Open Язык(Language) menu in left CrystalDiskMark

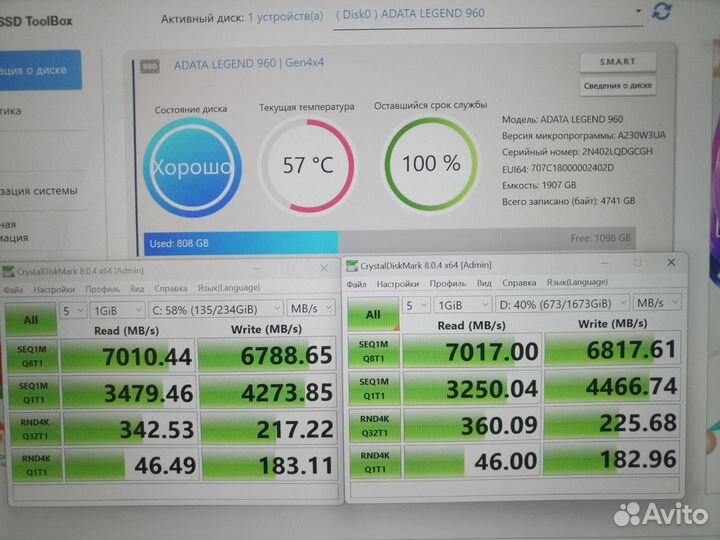229,287
